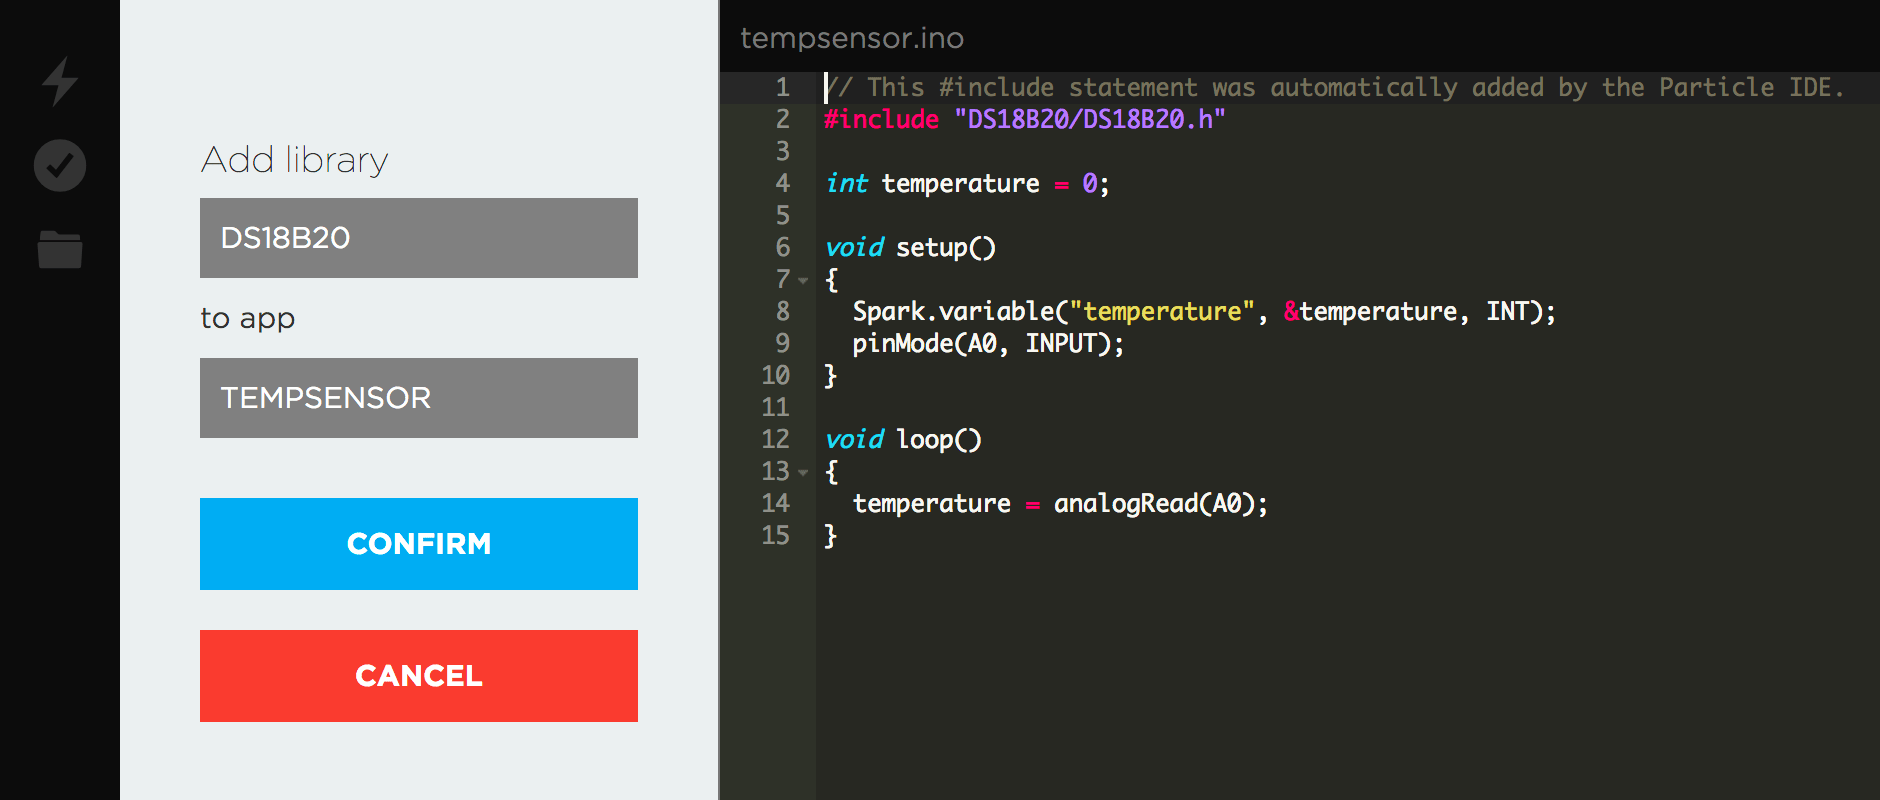Collapse the setup function fold arrow on line 7
The height and width of the screenshot is (800, 1880).
coord(803,280)
